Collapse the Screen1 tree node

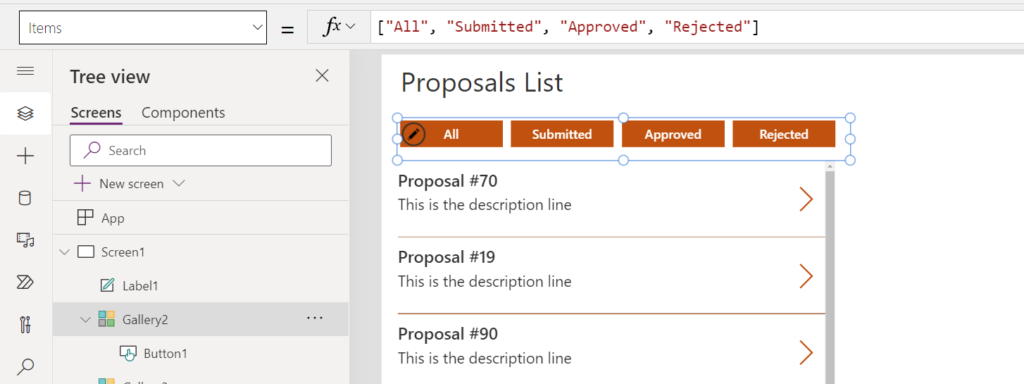[x=64, y=252]
